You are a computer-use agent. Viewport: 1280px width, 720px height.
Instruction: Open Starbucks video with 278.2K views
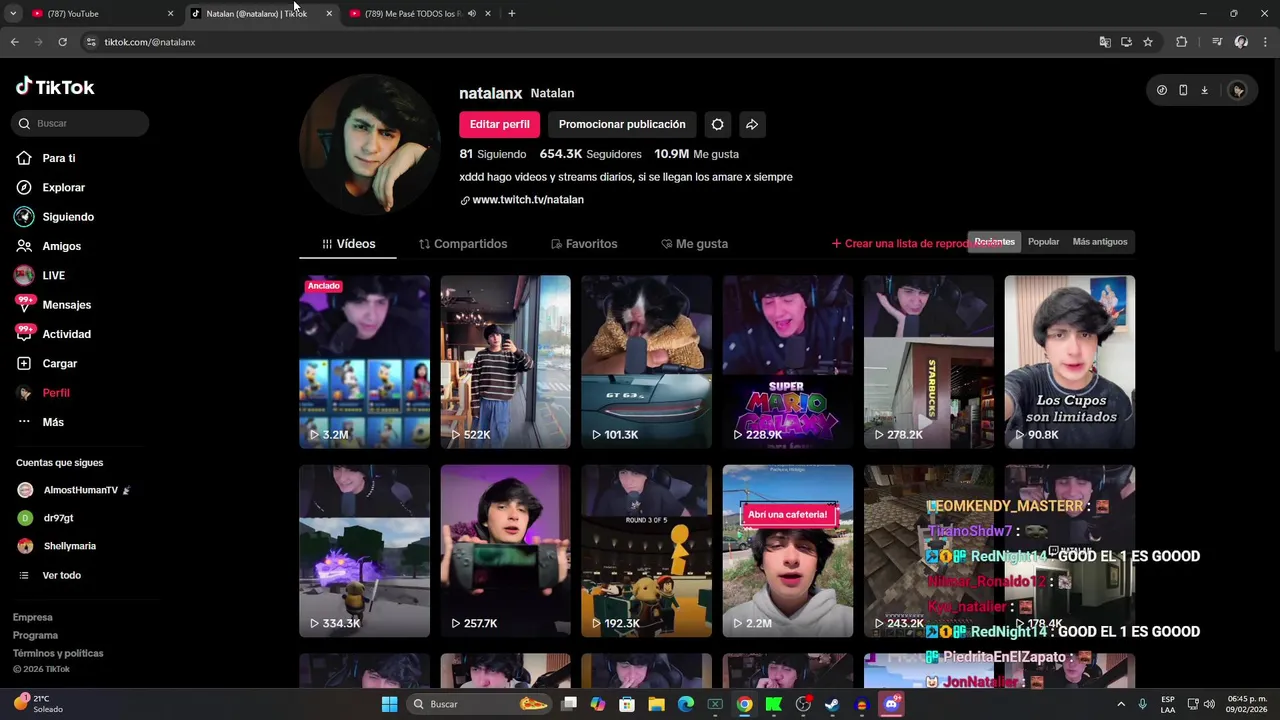click(929, 362)
